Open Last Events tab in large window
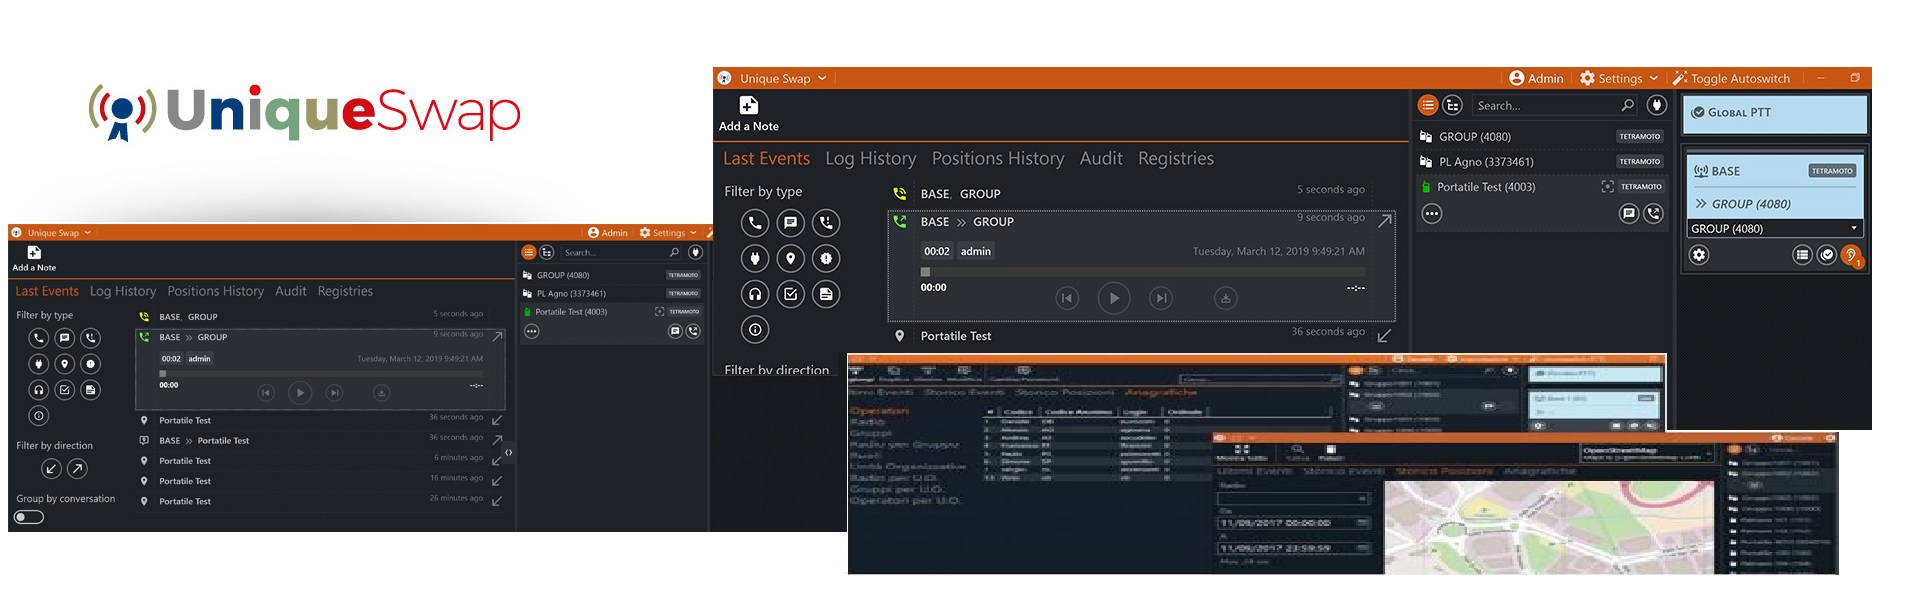The image size is (1920, 600). point(766,158)
